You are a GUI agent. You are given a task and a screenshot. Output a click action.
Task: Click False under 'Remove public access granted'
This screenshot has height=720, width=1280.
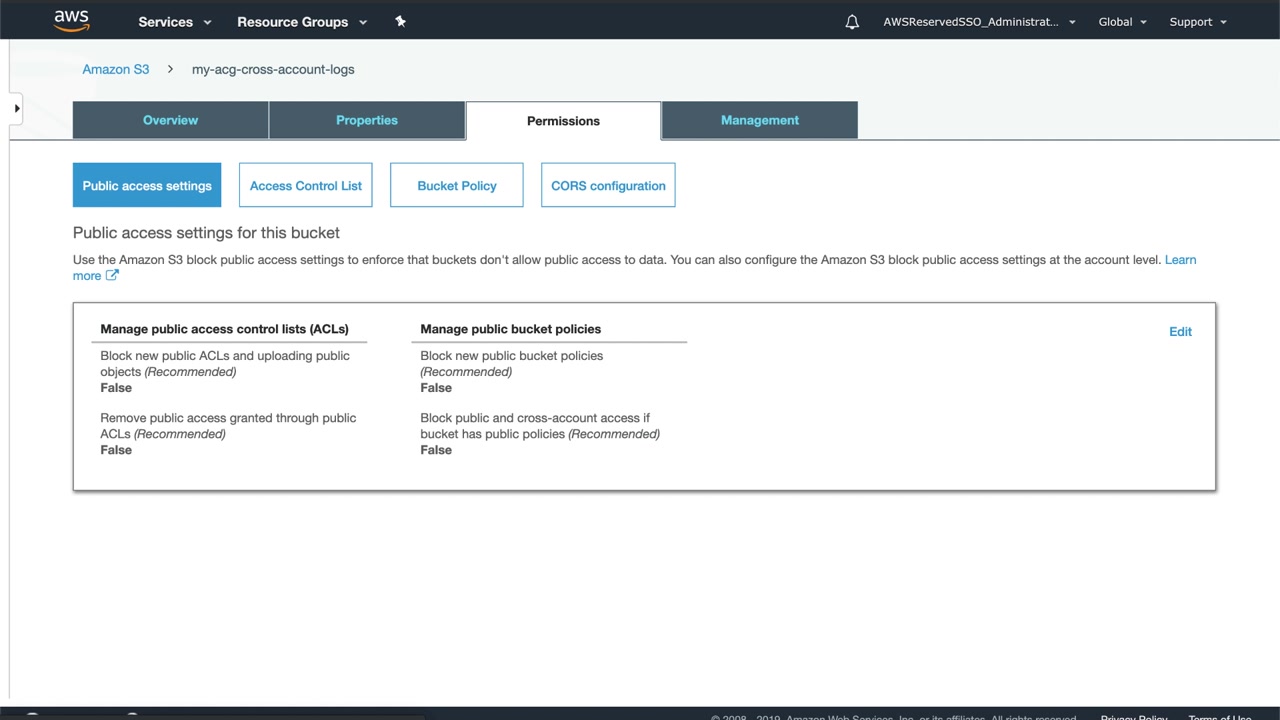pos(116,450)
